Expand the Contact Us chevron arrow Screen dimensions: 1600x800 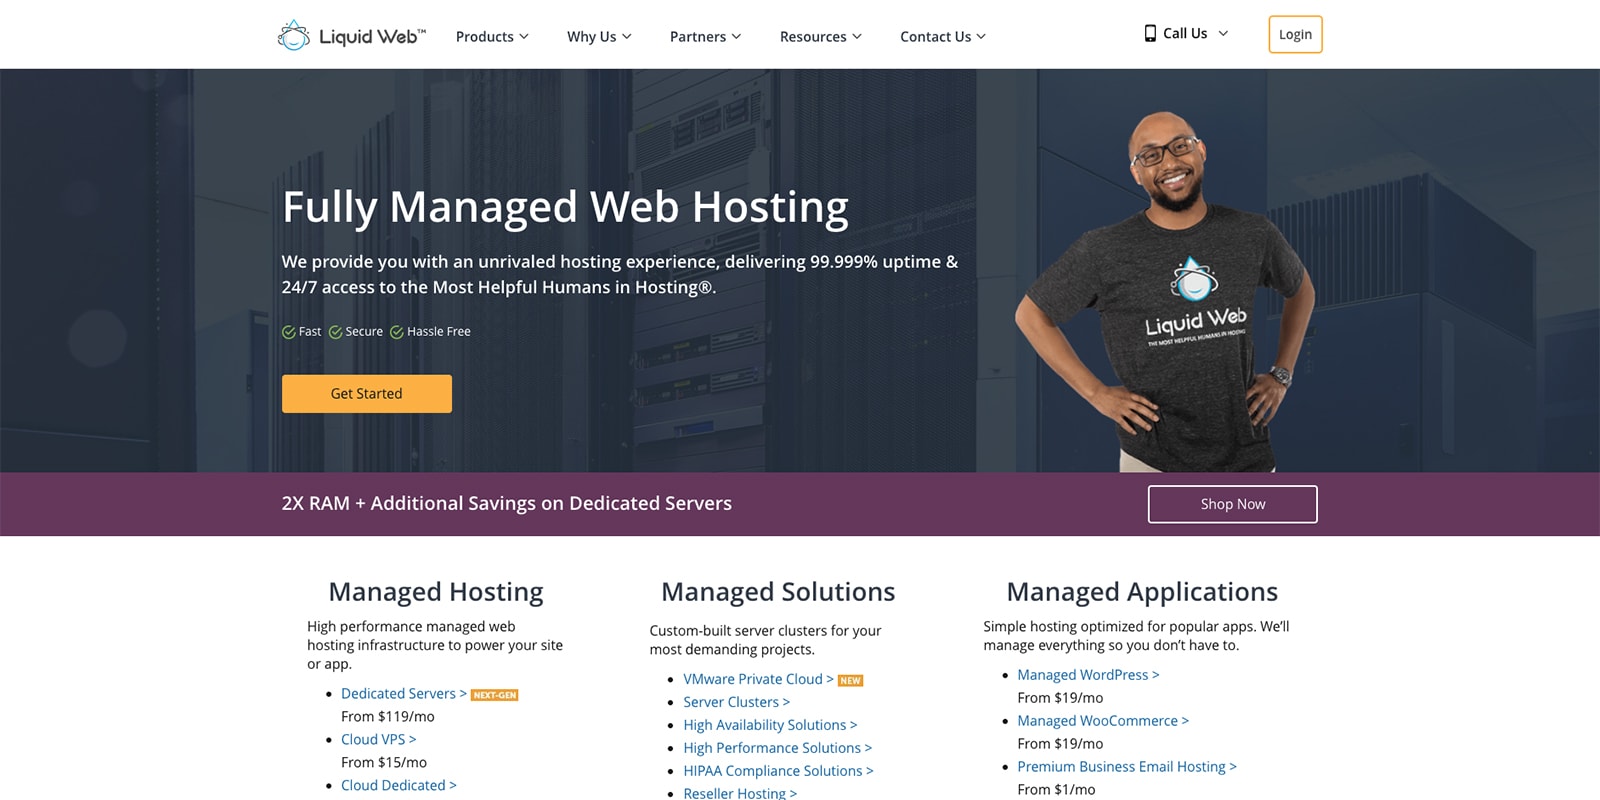(981, 36)
